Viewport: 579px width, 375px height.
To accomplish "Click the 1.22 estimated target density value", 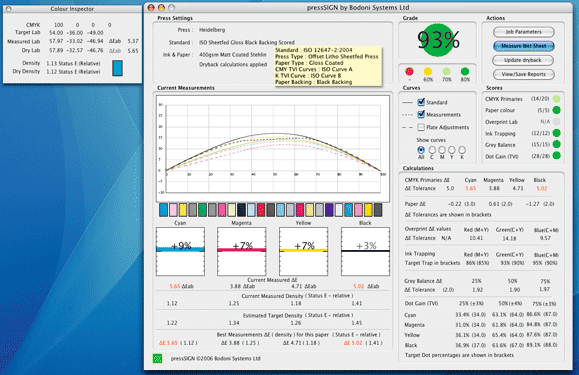I will [x=172, y=323].
